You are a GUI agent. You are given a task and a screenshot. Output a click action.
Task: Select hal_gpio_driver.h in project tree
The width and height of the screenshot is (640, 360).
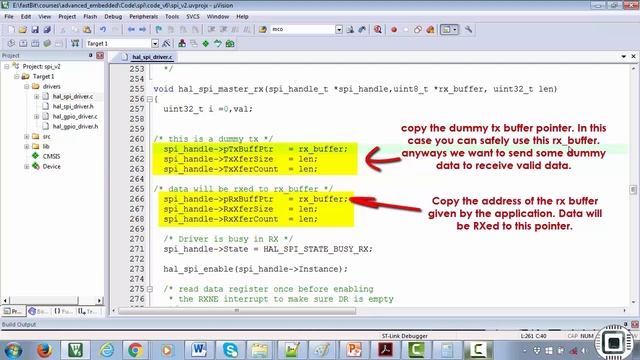pos(76,127)
